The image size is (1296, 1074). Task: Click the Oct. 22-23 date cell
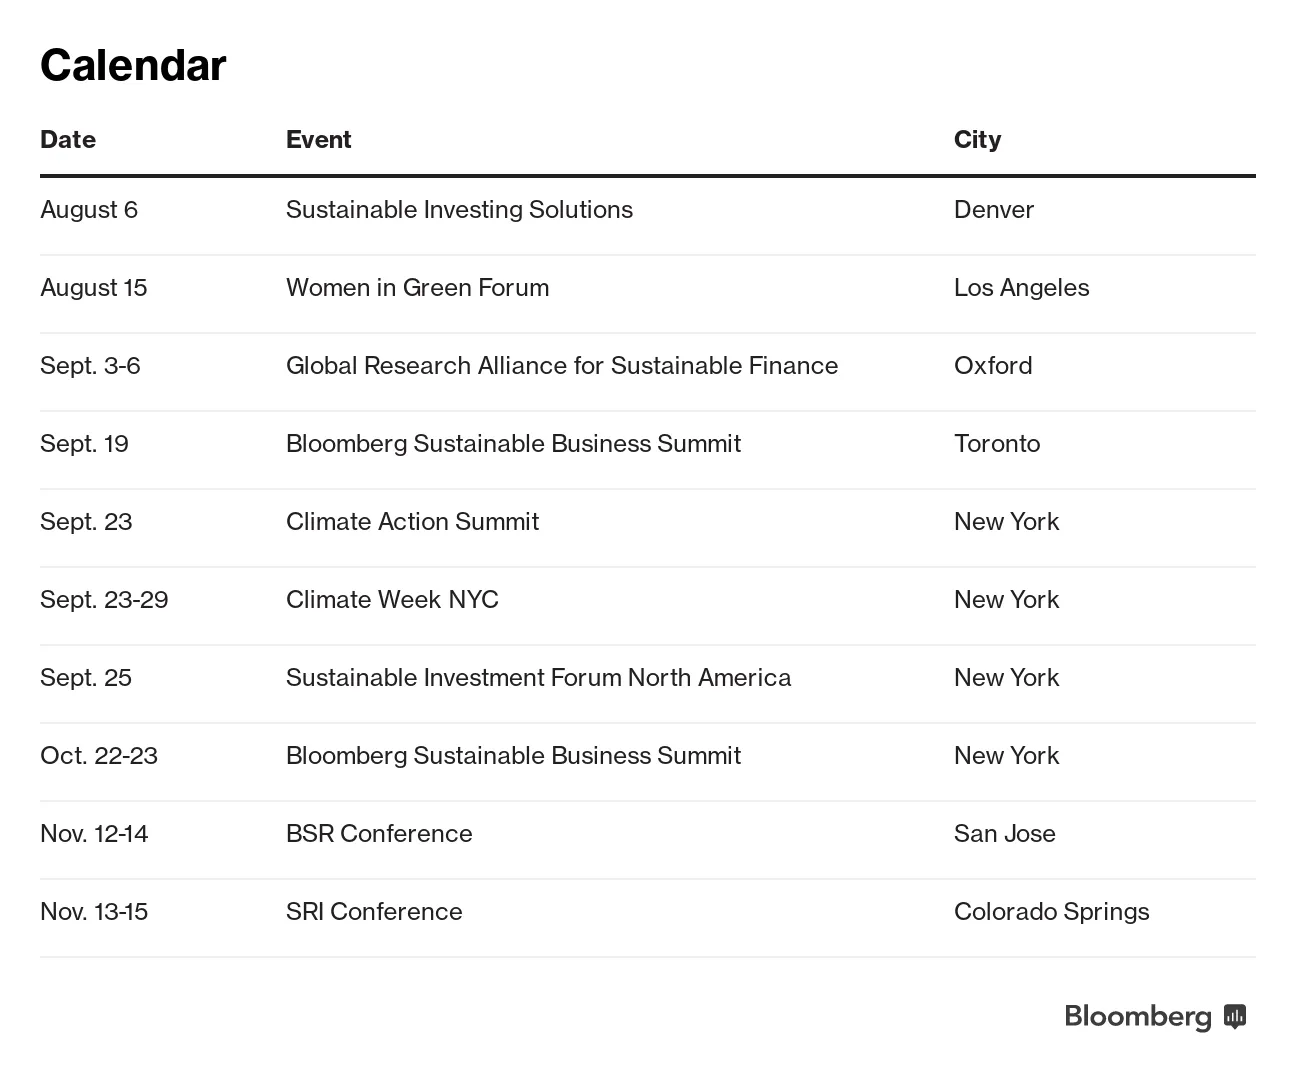coord(99,755)
